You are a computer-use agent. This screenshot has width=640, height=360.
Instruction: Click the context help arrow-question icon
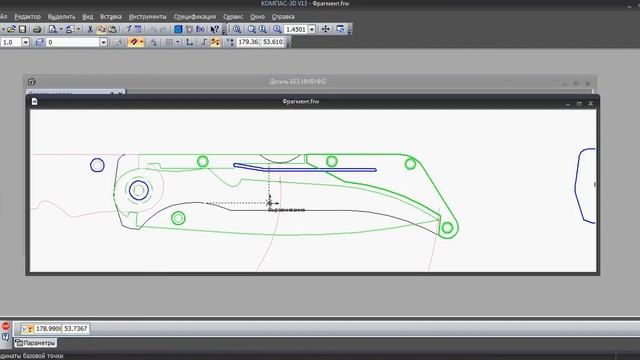(x=214, y=29)
